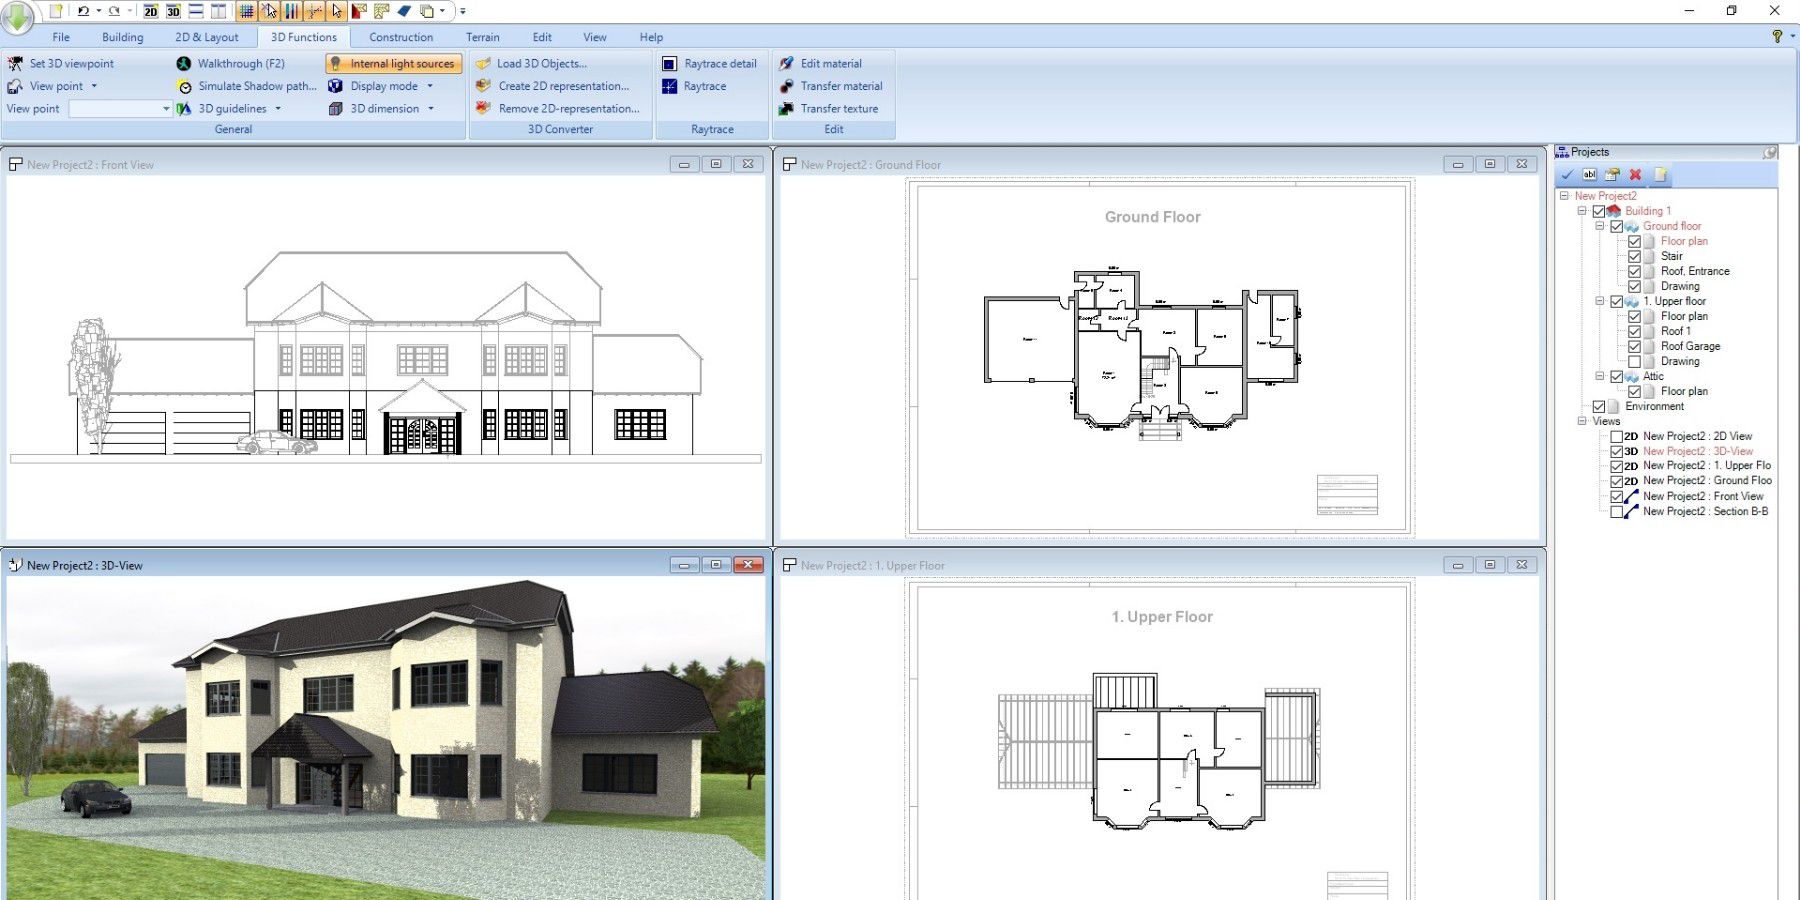Toggle the grid icon in quick access toolbar

(246, 11)
